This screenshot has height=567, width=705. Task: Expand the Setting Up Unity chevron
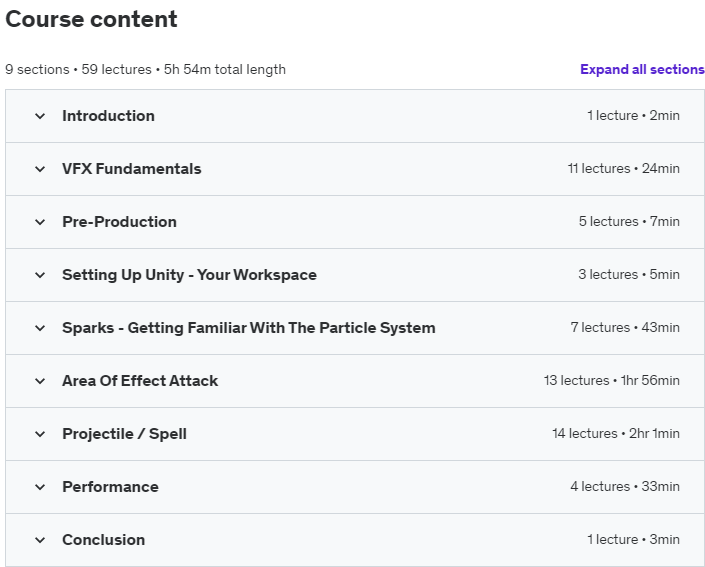(40, 275)
